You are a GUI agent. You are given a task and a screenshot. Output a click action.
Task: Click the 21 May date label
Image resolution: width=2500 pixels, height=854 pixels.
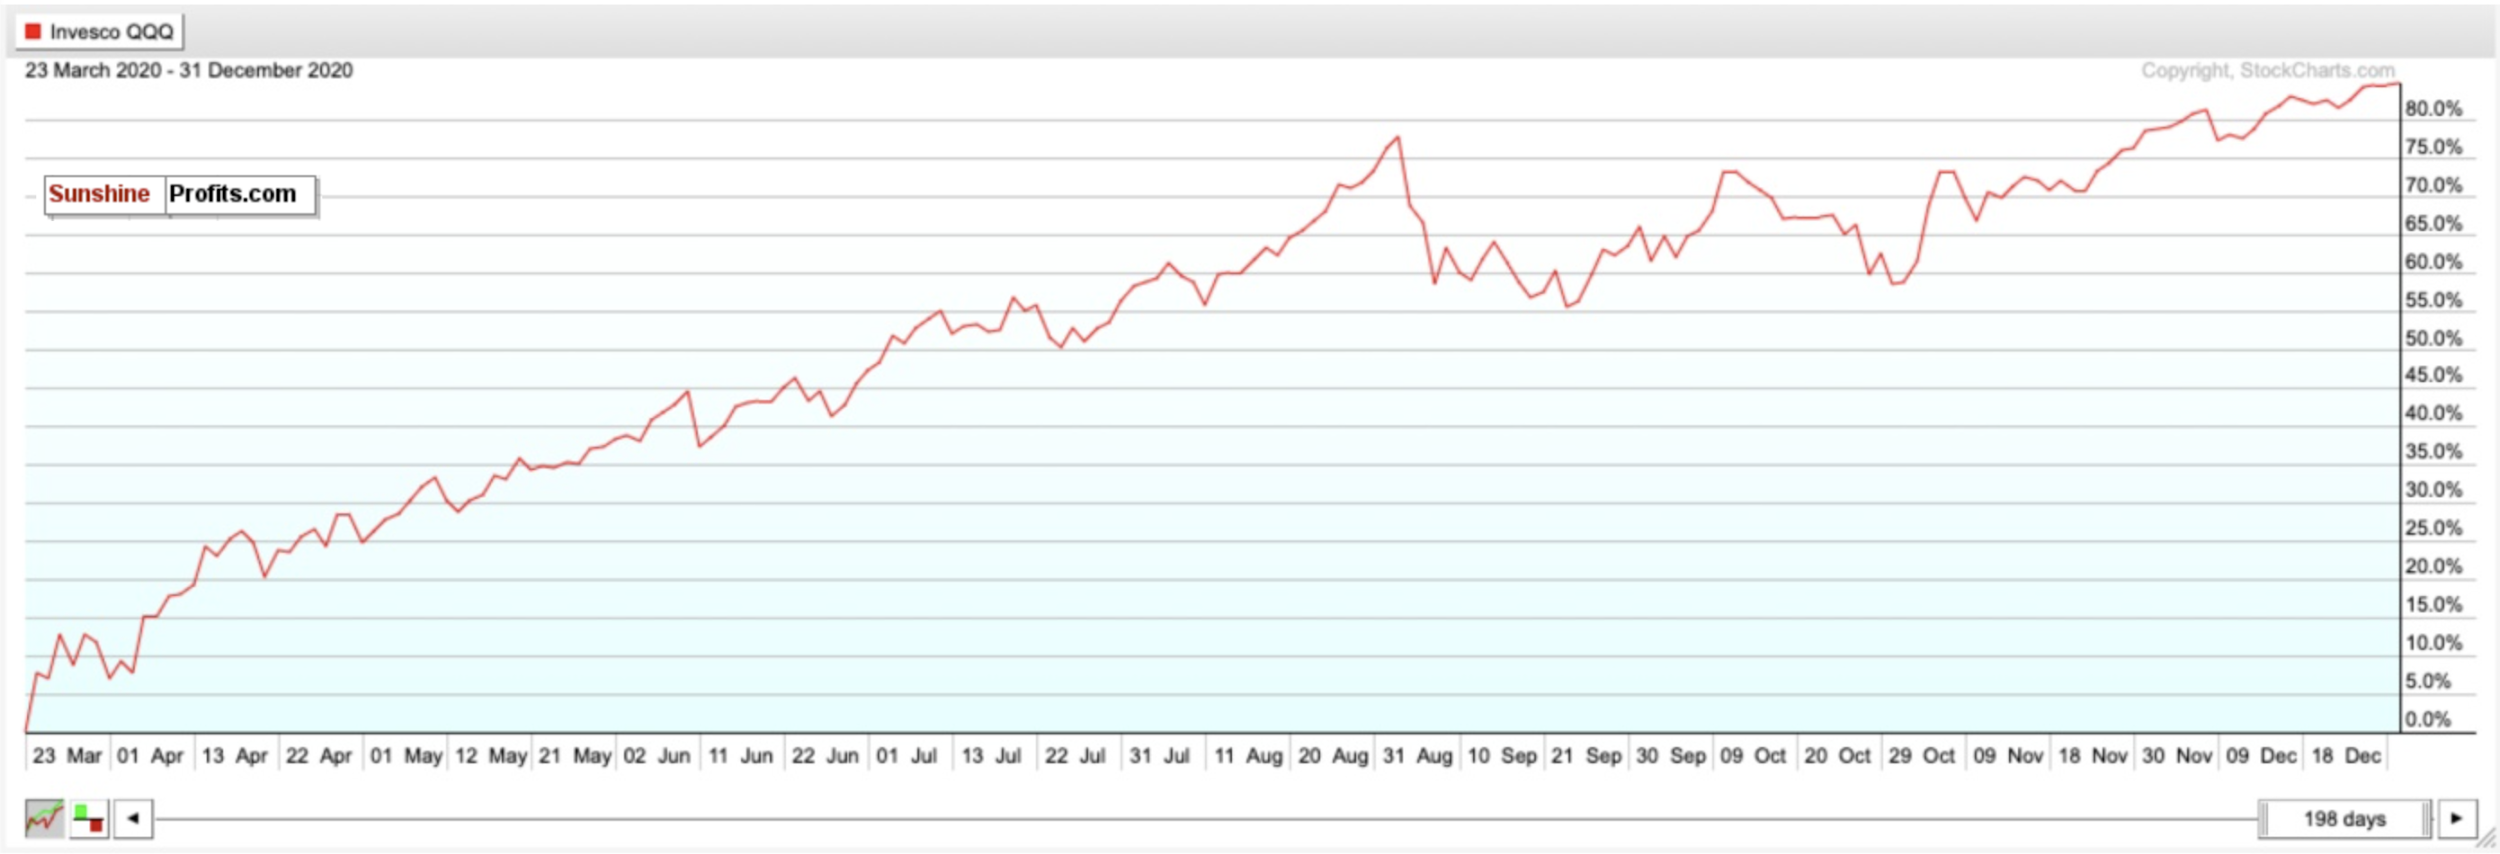[x=575, y=756]
